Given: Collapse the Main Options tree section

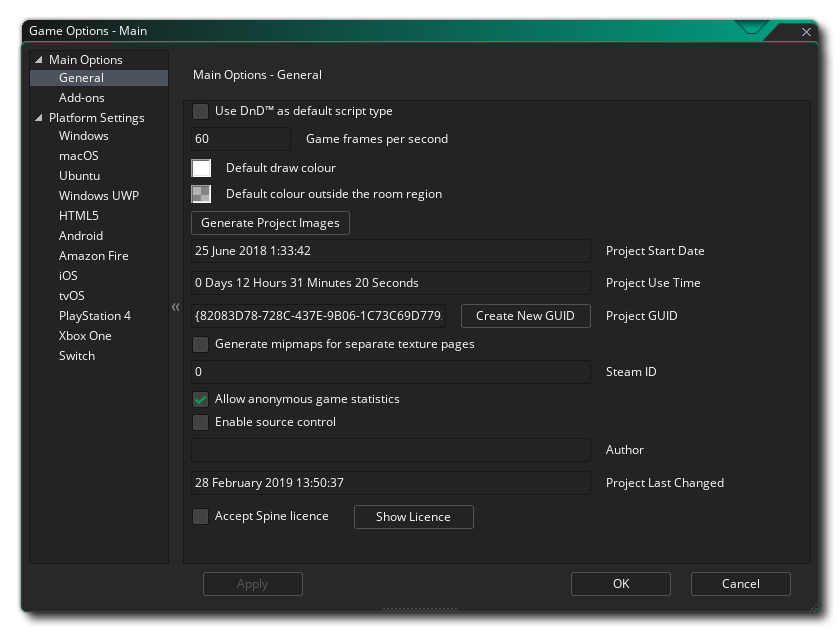Looking at the screenshot, I should [37, 59].
